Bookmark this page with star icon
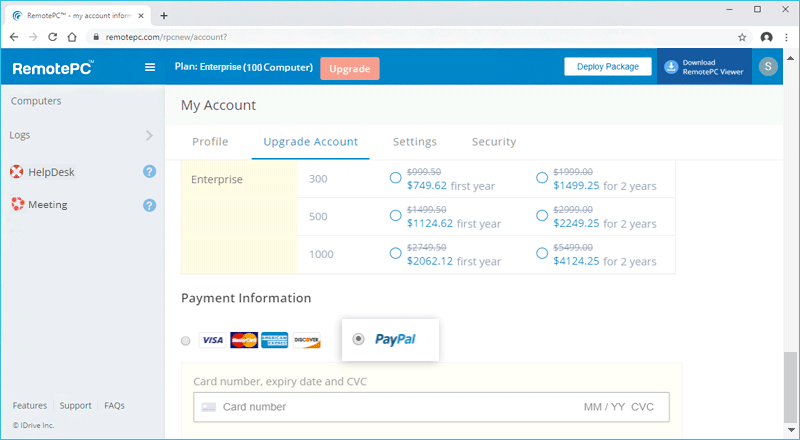The height and width of the screenshot is (440, 800). click(x=742, y=37)
